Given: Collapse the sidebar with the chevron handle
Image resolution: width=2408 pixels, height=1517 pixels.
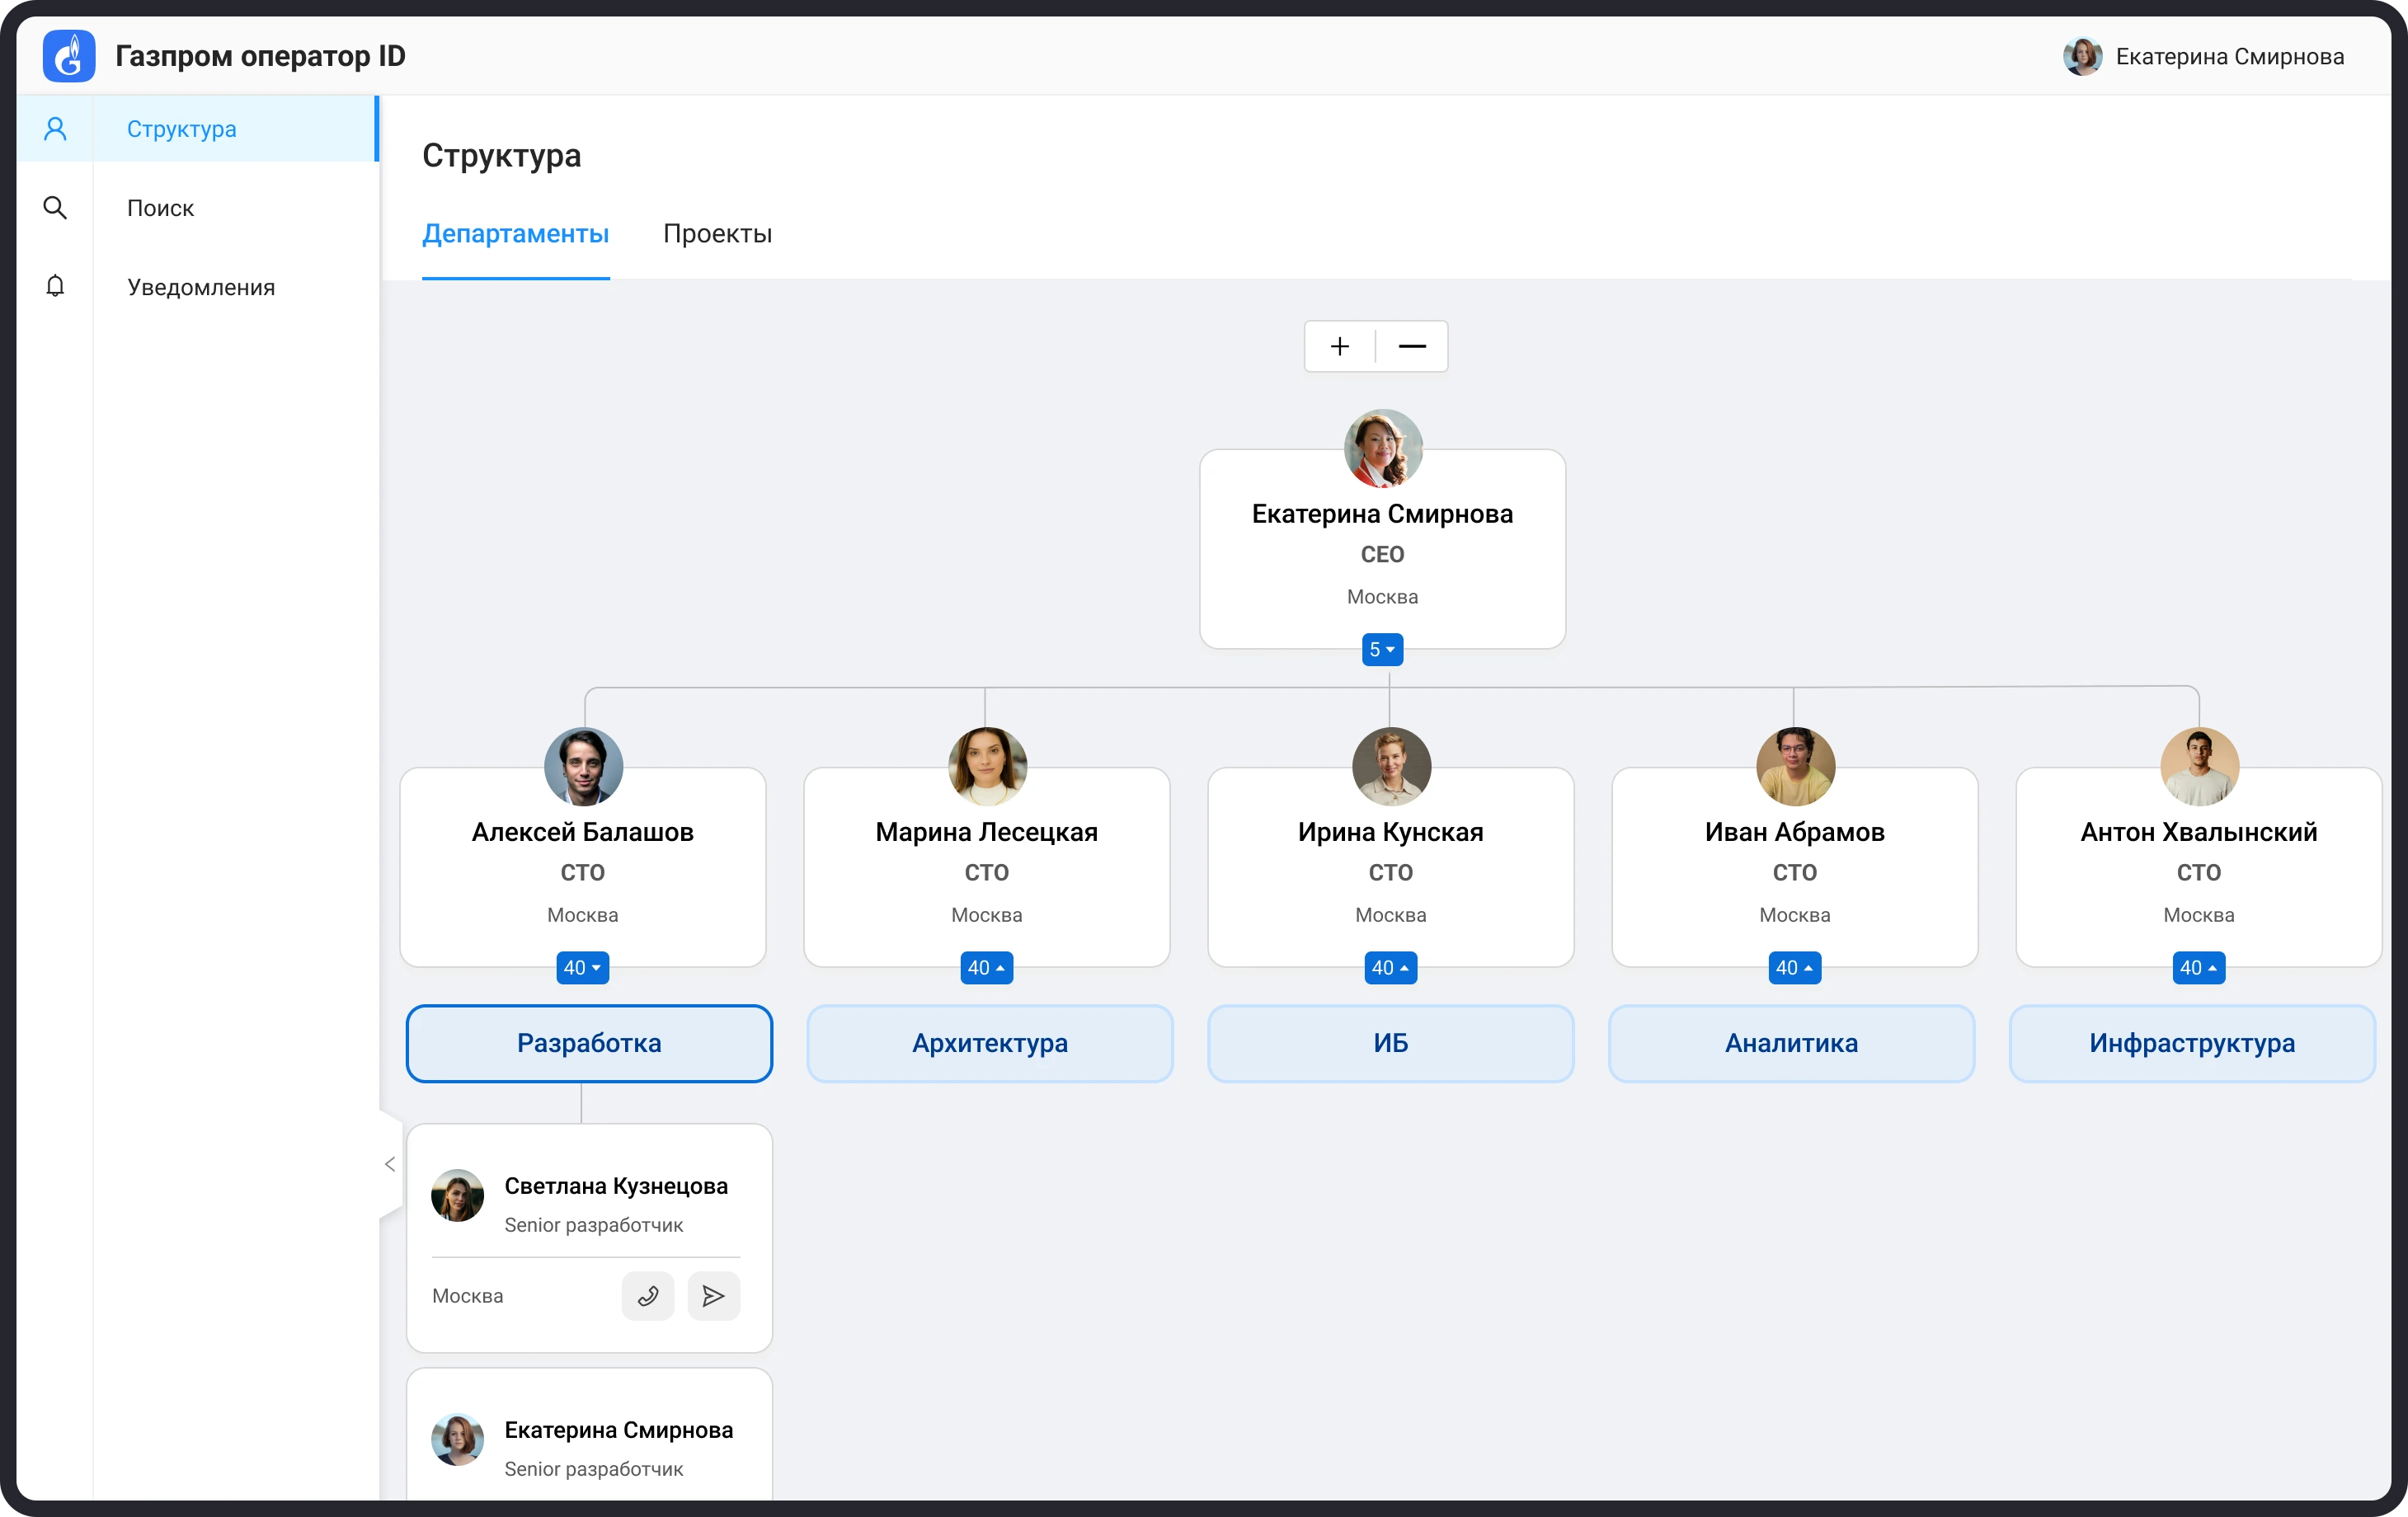Looking at the screenshot, I should [390, 1164].
